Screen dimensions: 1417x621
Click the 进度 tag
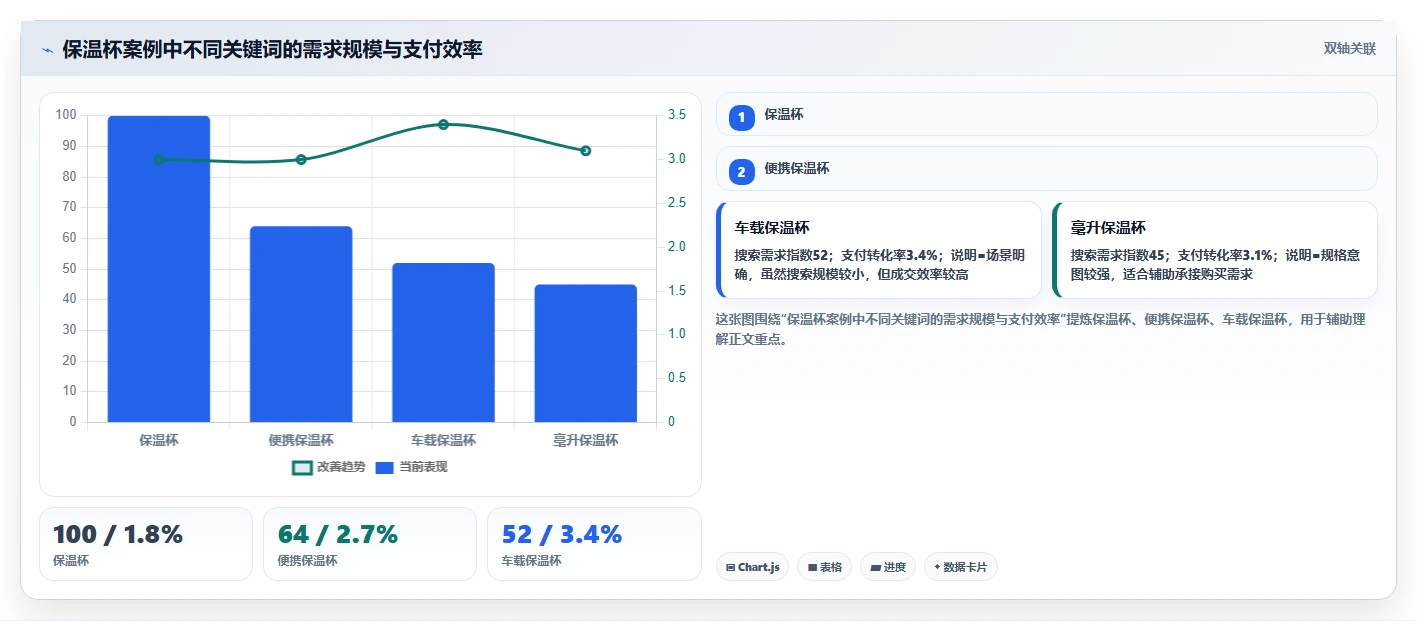888,567
